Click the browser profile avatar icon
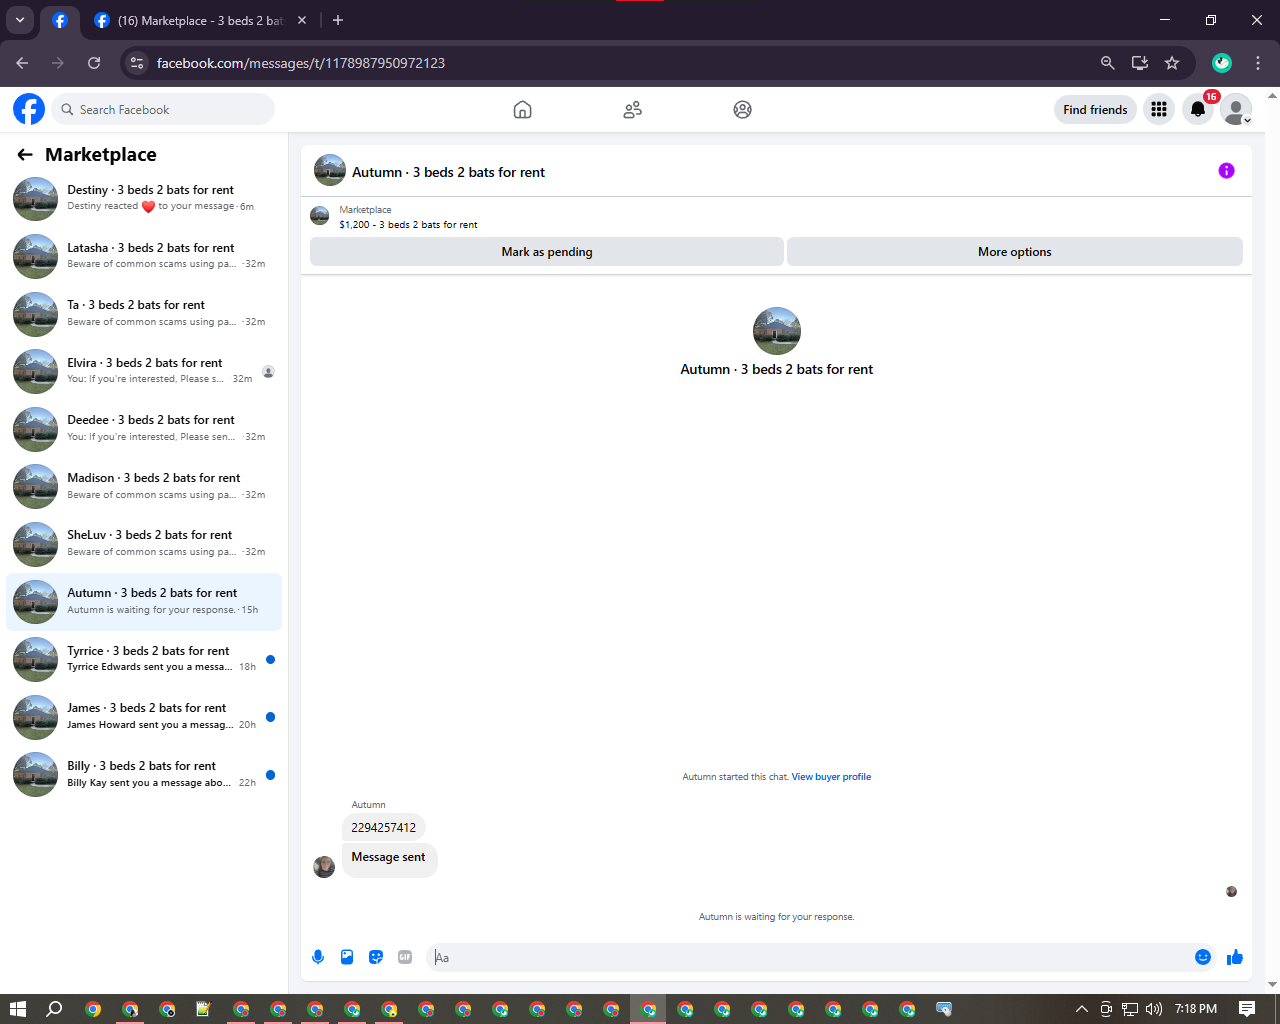1280x1024 pixels. (x=1222, y=63)
